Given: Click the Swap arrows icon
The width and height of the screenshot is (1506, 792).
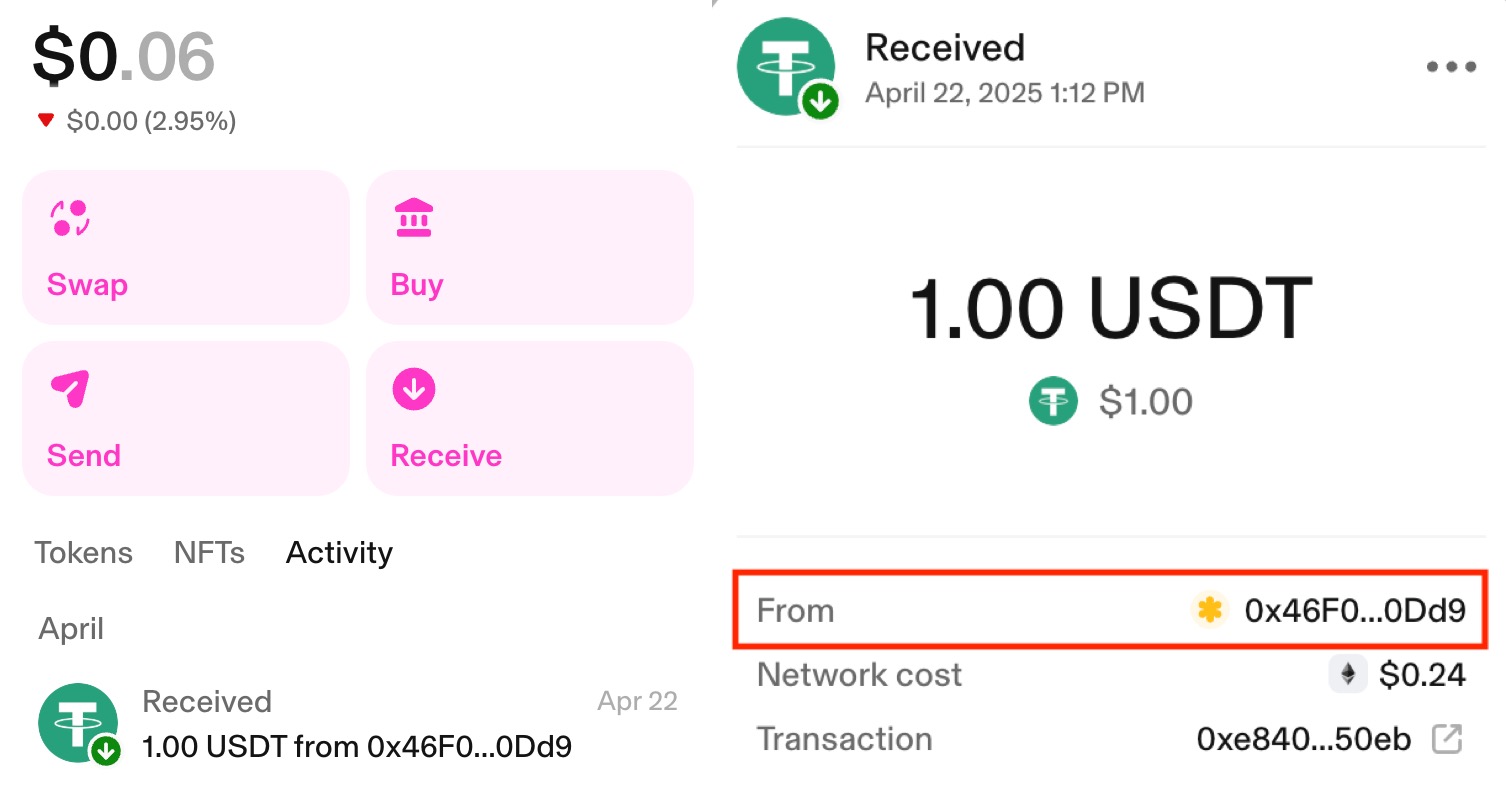Looking at the screenshot, I should tap(70, 218).
